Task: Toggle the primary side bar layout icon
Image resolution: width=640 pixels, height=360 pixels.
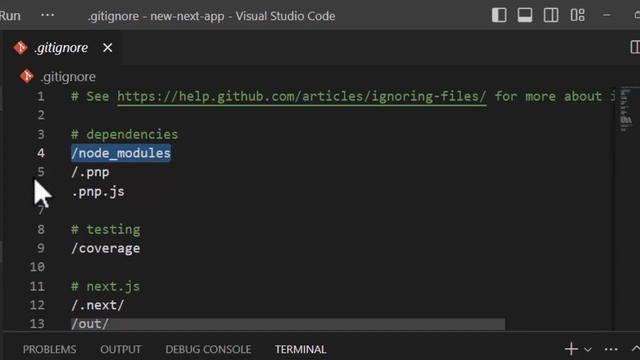Action: [x=499, y=16]
